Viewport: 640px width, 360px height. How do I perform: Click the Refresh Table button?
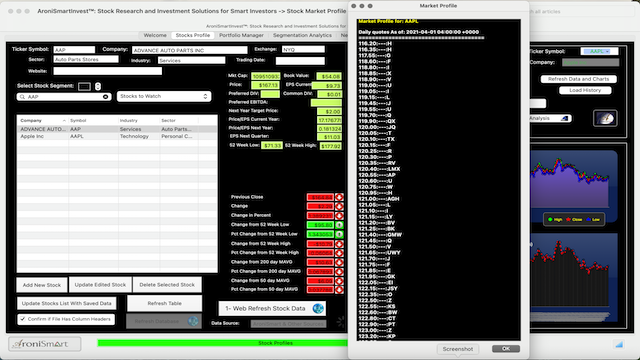(164, 303)
